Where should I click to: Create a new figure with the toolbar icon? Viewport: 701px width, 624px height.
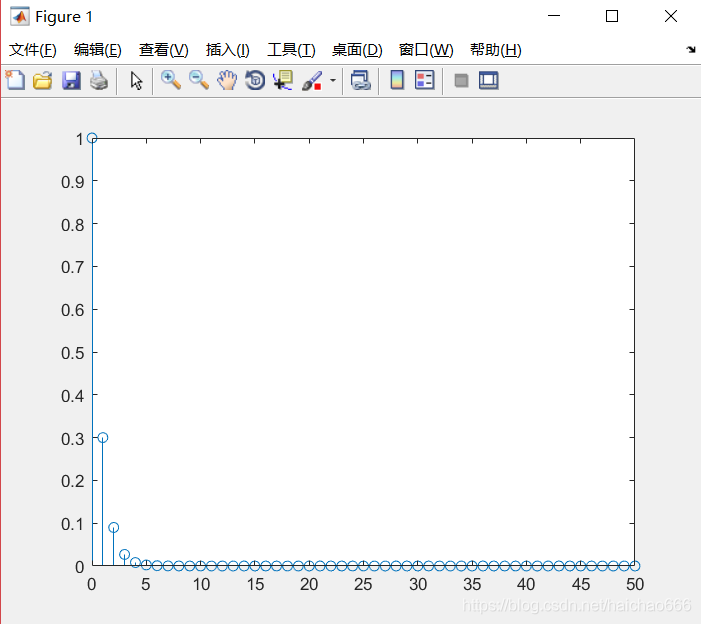tap(16, 80)
